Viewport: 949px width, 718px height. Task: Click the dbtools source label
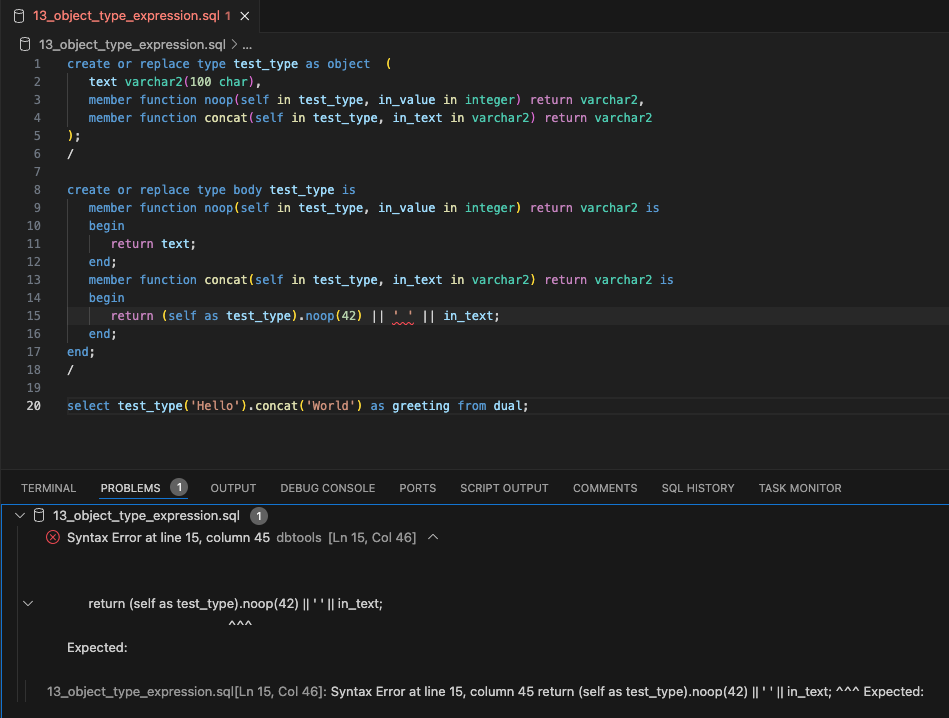coord(298,537)
